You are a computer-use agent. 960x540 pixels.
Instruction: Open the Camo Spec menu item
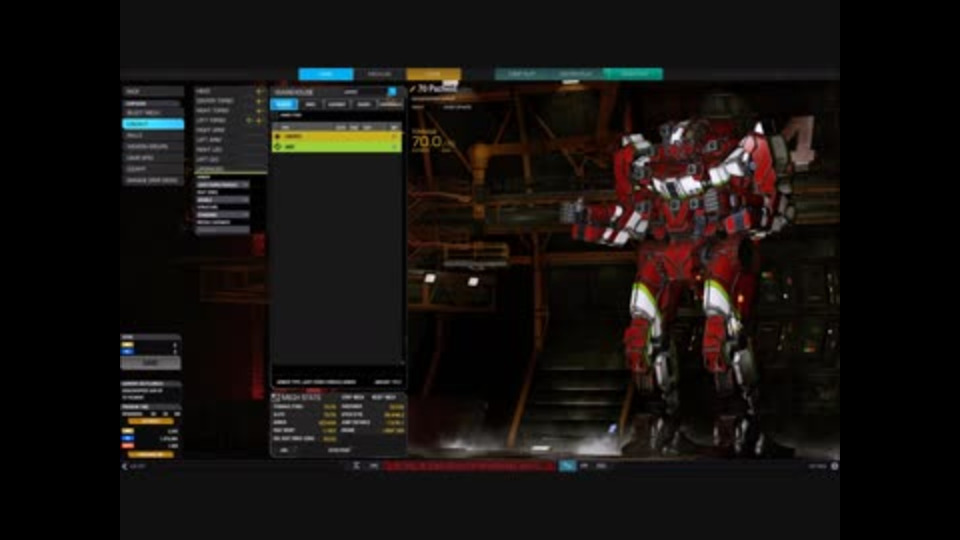(152, 158)
